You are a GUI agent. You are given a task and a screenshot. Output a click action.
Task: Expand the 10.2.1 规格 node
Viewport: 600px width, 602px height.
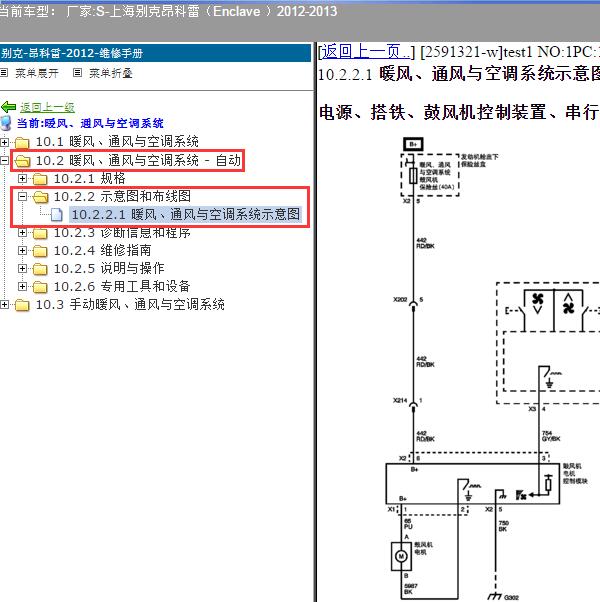[x=22, y=179]
